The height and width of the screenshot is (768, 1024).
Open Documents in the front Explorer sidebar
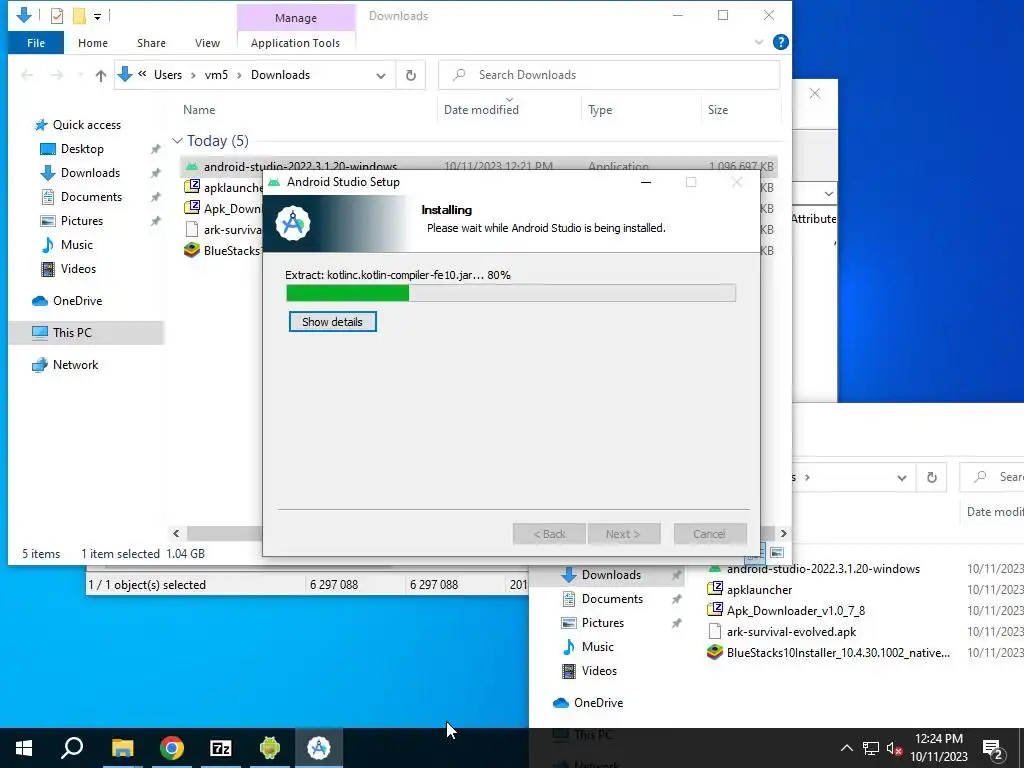click(x=91, y=197)
